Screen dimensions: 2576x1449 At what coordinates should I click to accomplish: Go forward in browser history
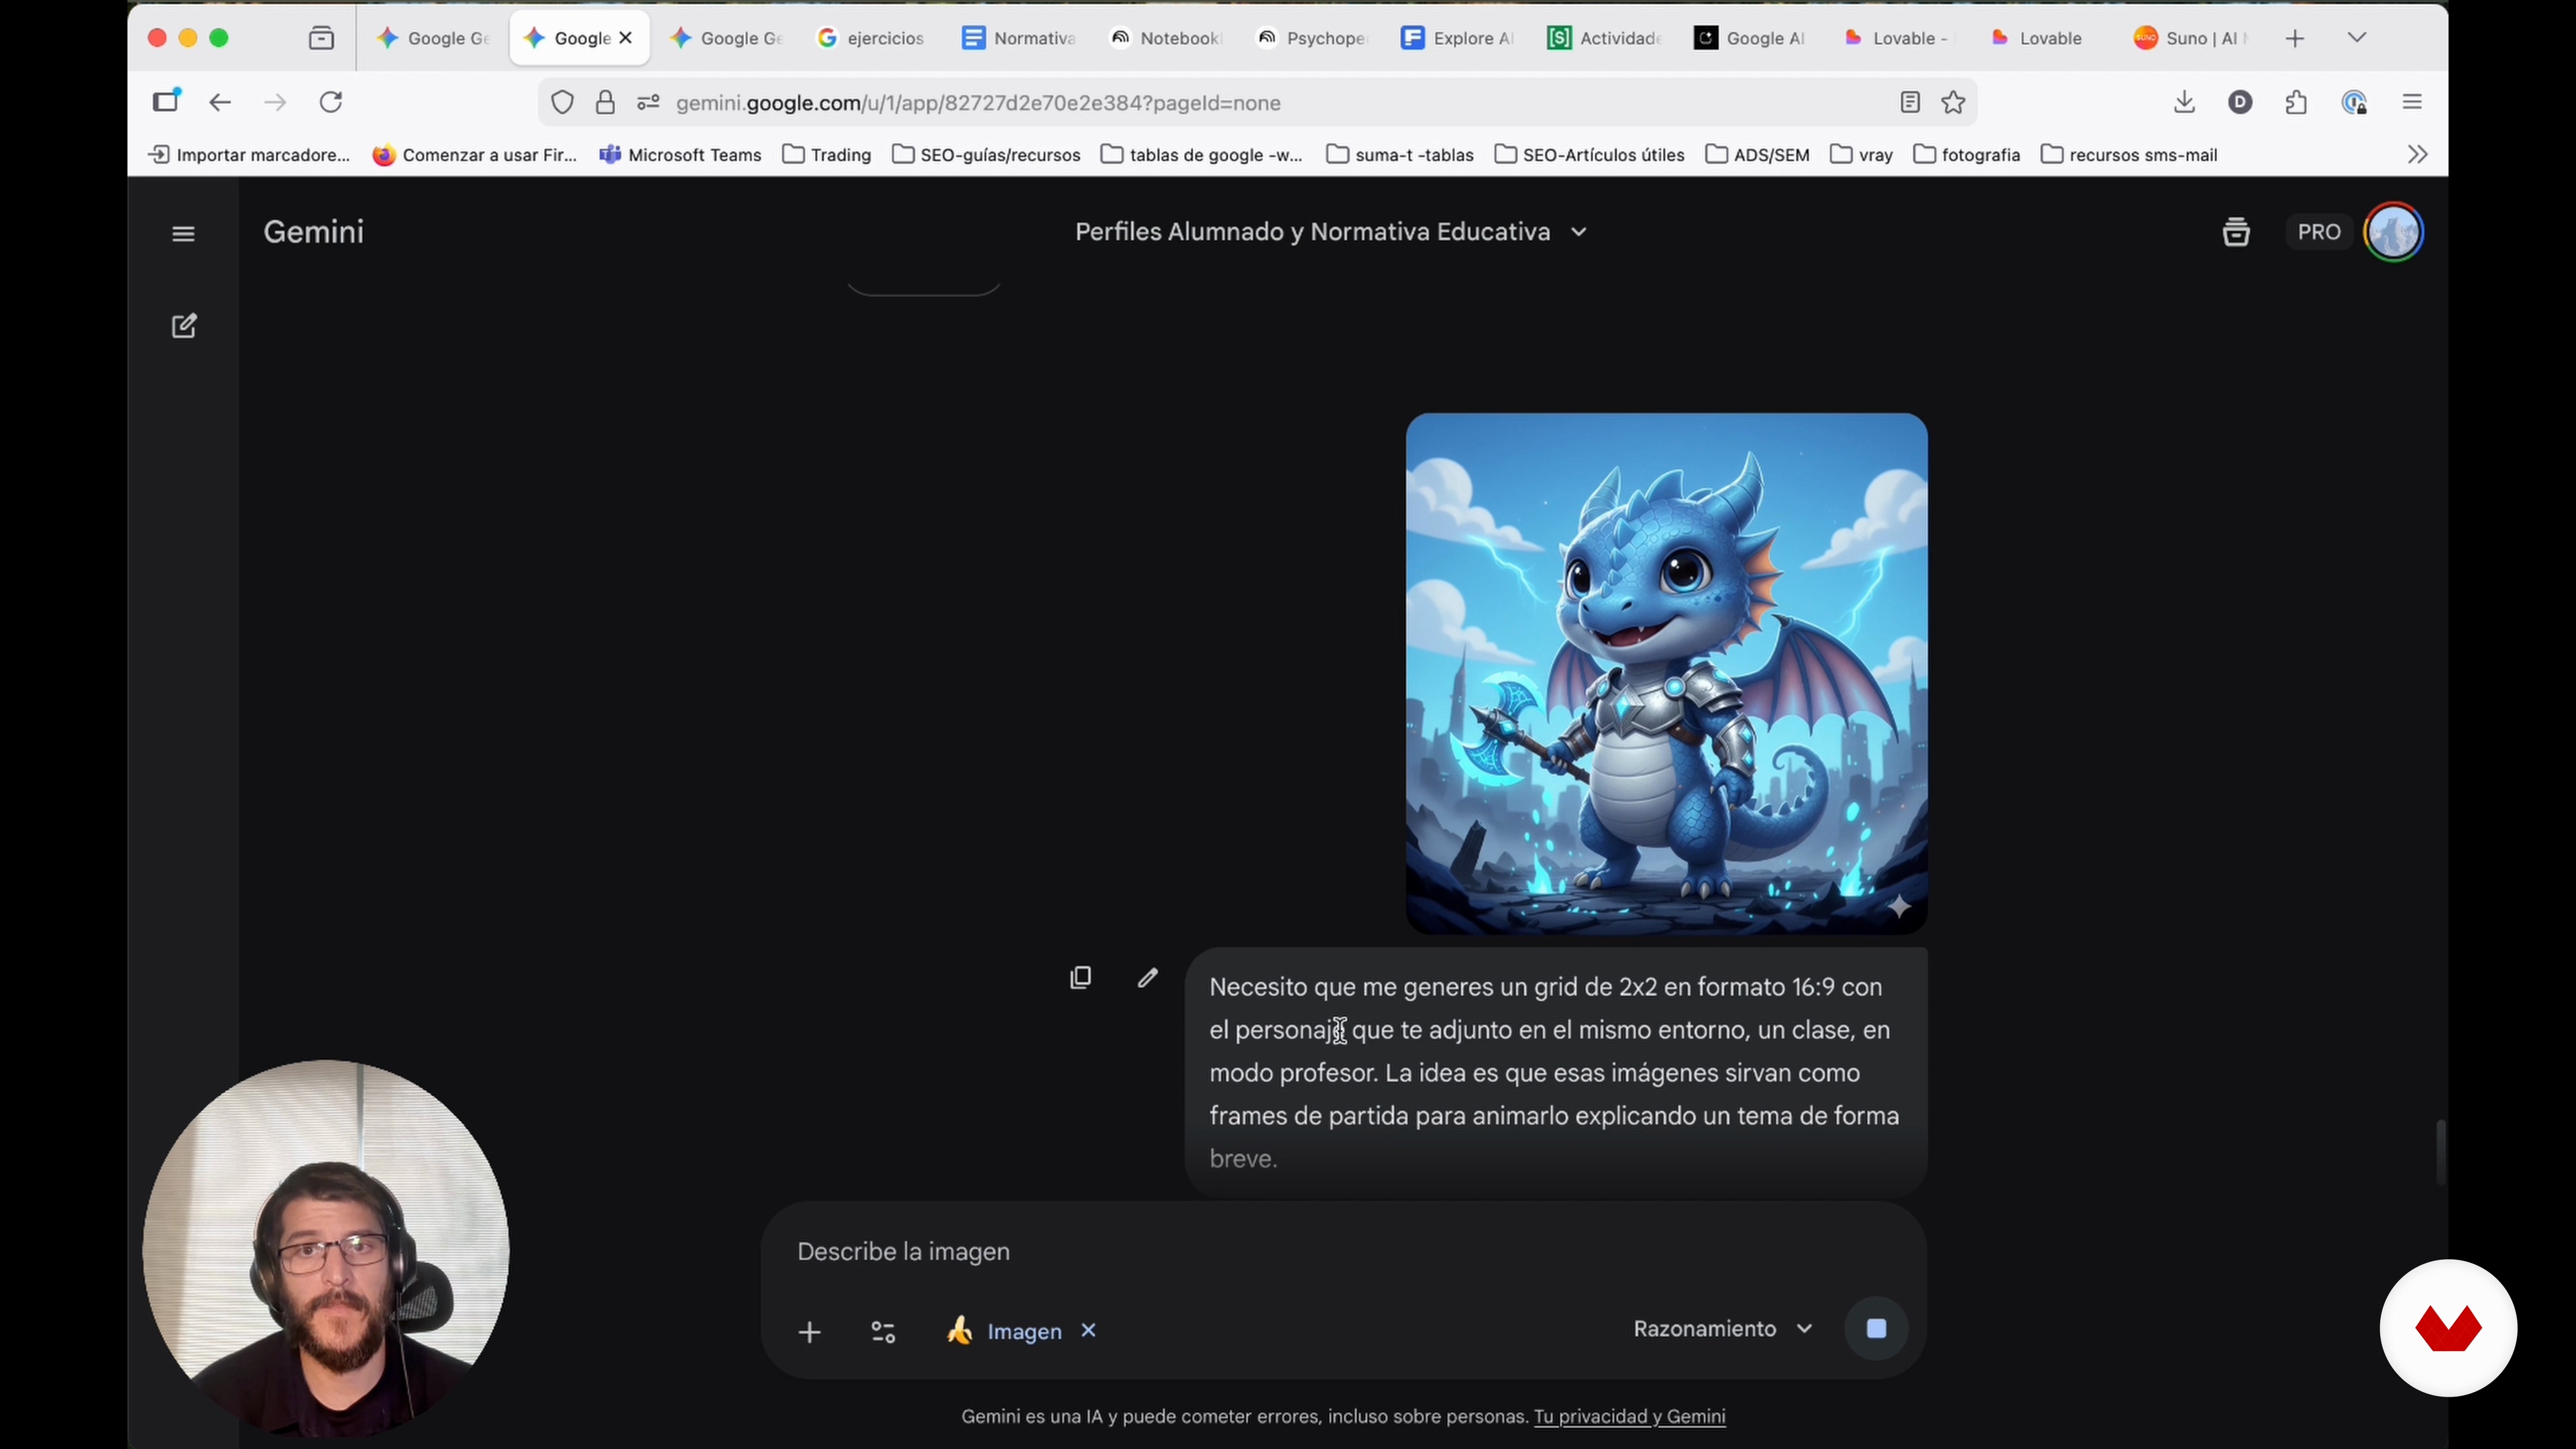(x=275, y=102)
